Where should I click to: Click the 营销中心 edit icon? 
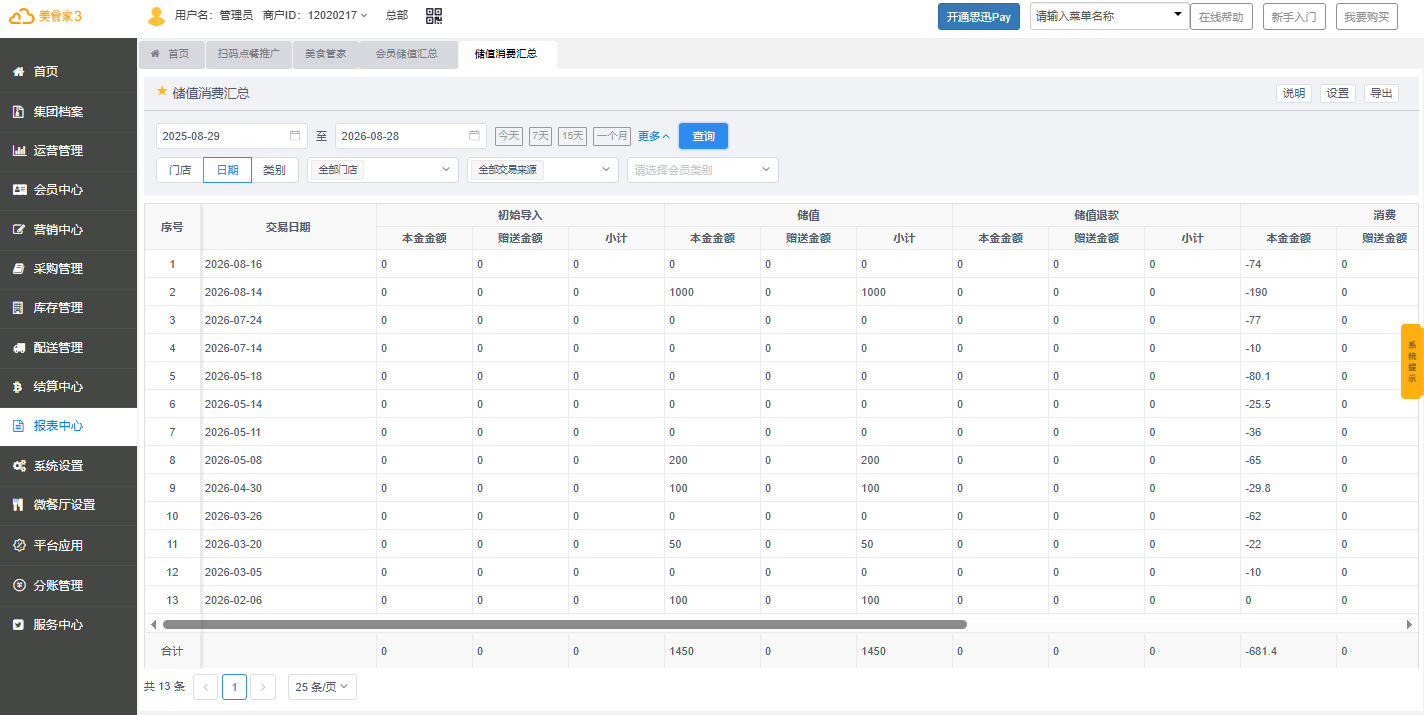coord(18,230)
